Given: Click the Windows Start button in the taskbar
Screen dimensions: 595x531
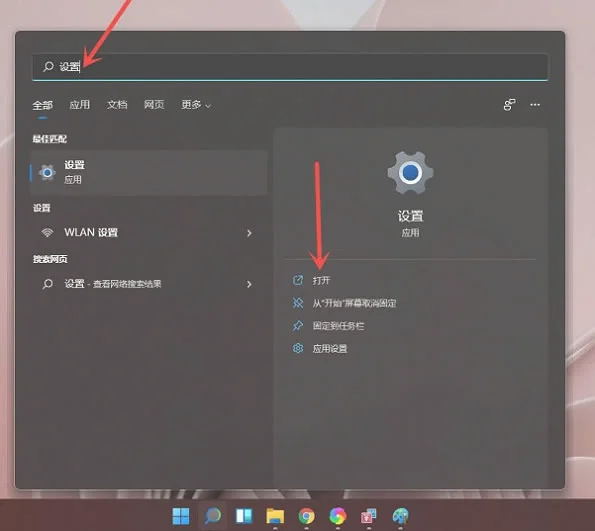Looking at the screenshot, I should (x=181, y=516).
